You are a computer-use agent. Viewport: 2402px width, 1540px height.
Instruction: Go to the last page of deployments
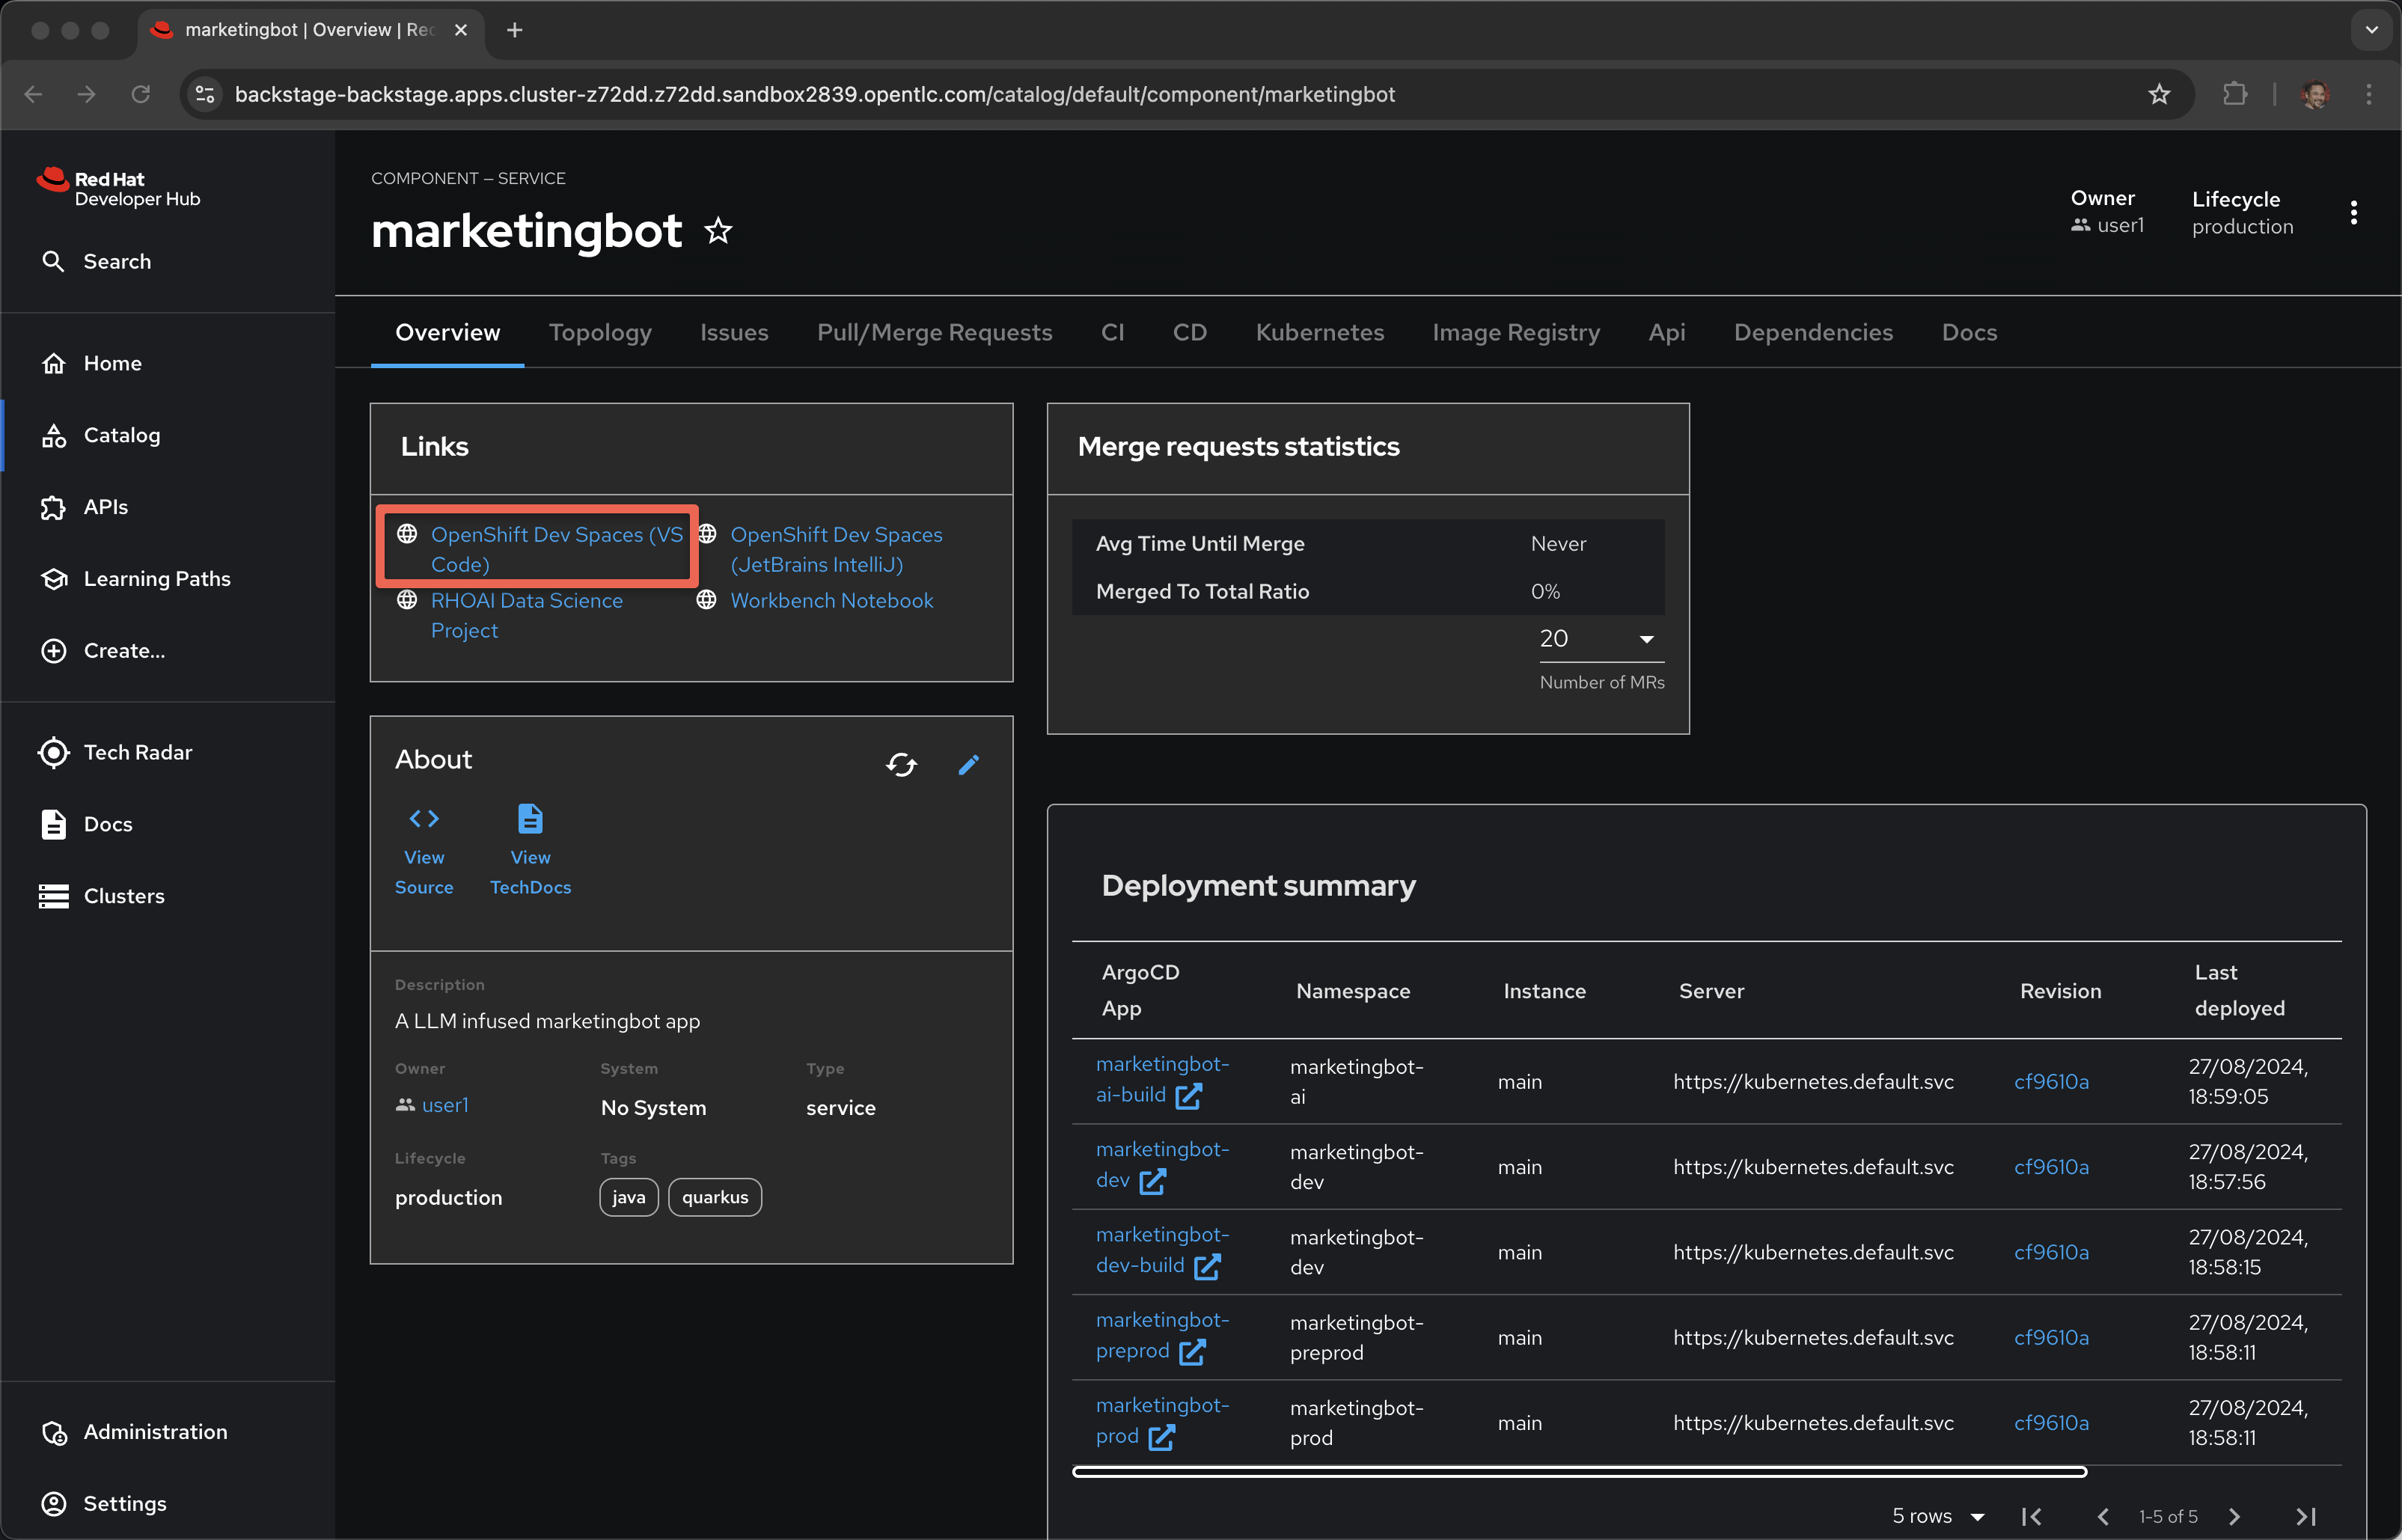(2306, 1516)
